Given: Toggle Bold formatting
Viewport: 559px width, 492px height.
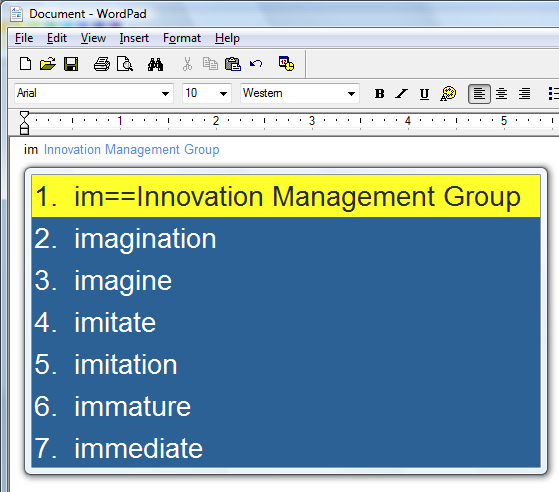Looking at the screenshot, I should click(x=380, y=94).
